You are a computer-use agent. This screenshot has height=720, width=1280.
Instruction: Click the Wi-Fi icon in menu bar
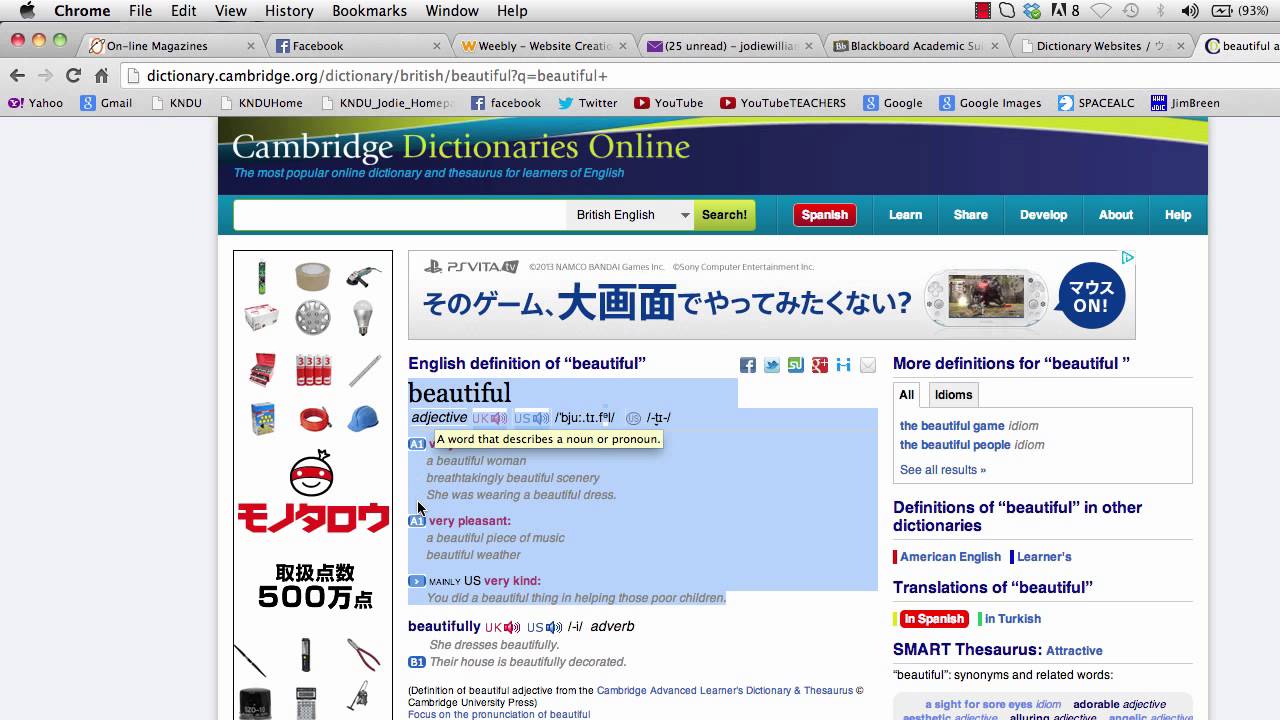[x=1101, y=11]
